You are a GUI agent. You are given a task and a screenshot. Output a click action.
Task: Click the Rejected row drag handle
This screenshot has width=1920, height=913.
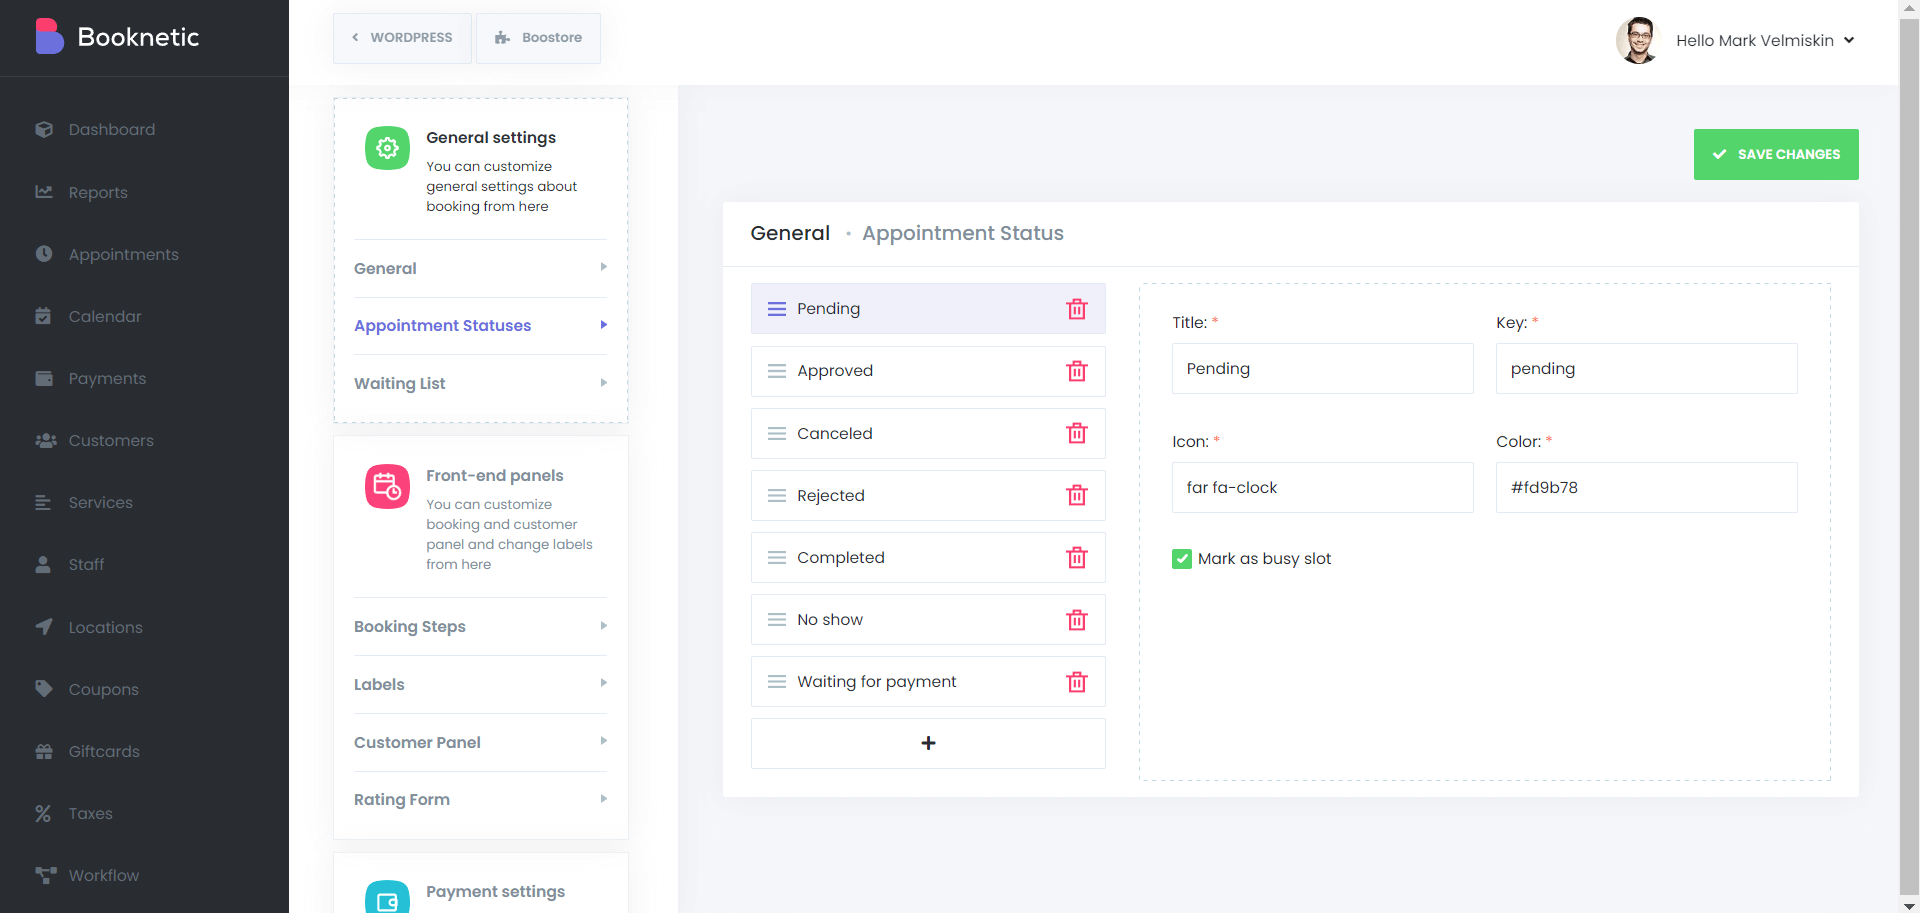(x=777, y=495)
